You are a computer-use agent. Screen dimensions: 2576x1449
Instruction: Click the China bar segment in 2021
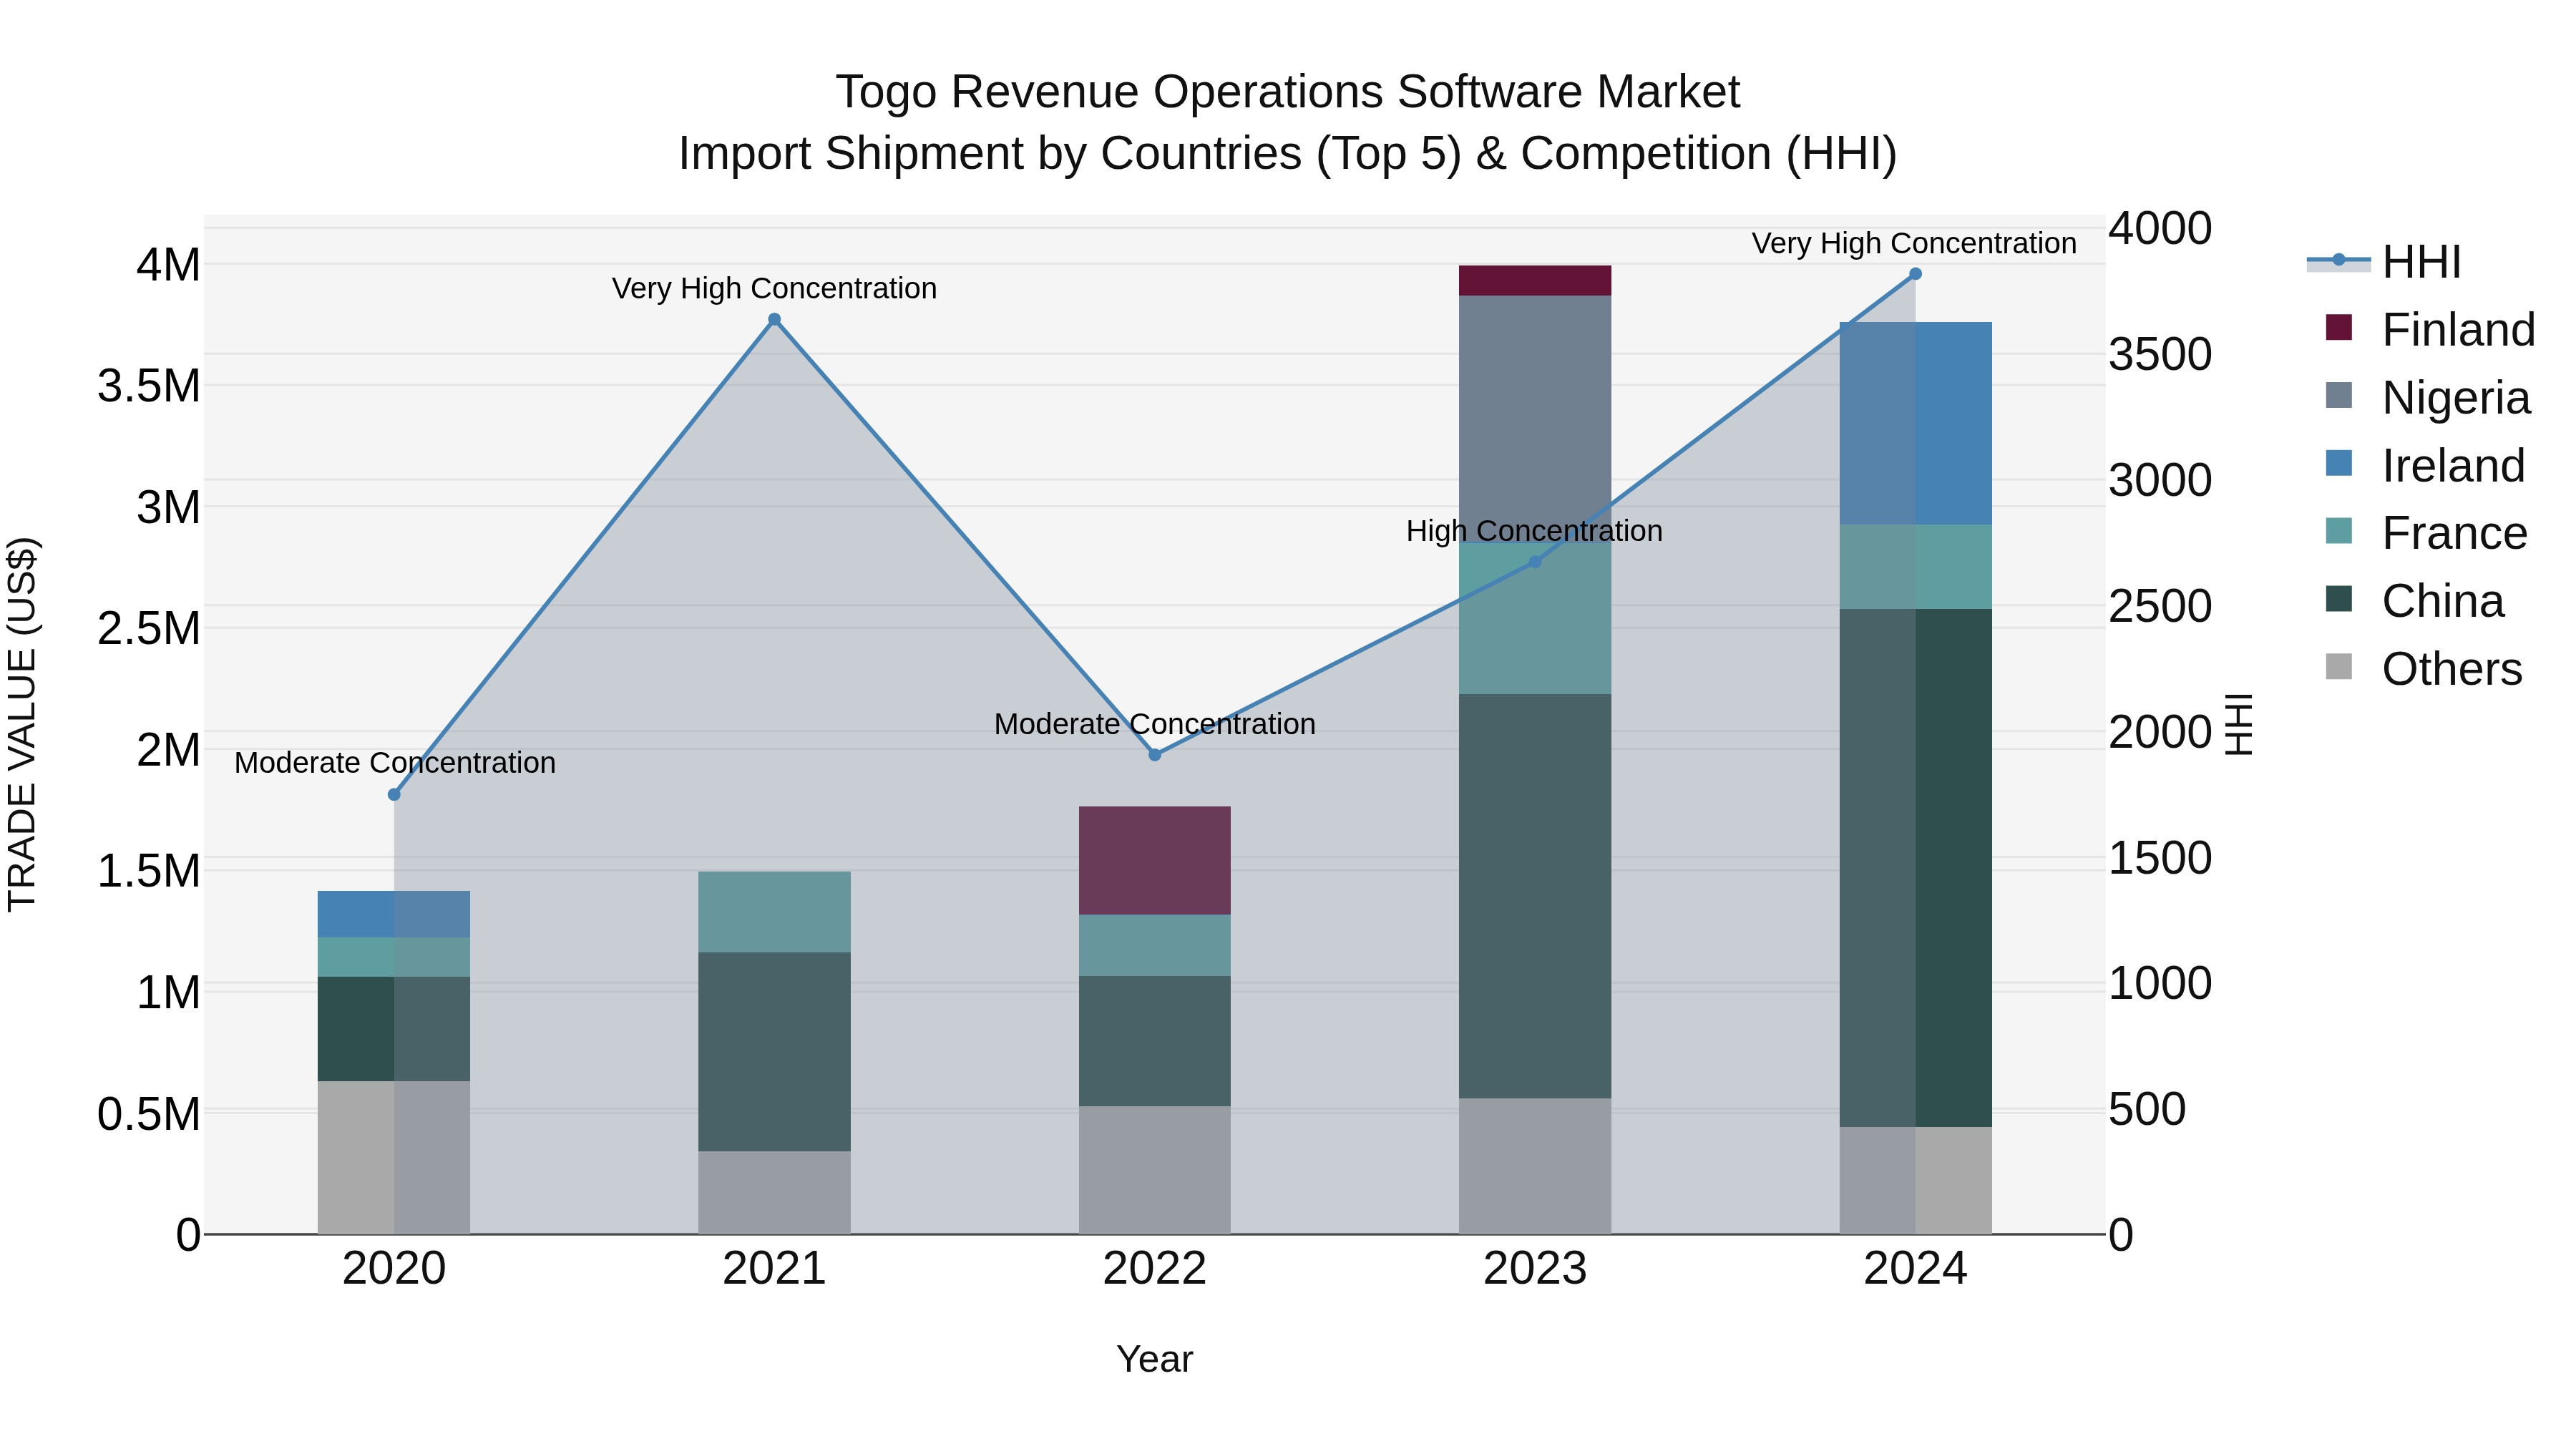click(x=774, y=1052)
